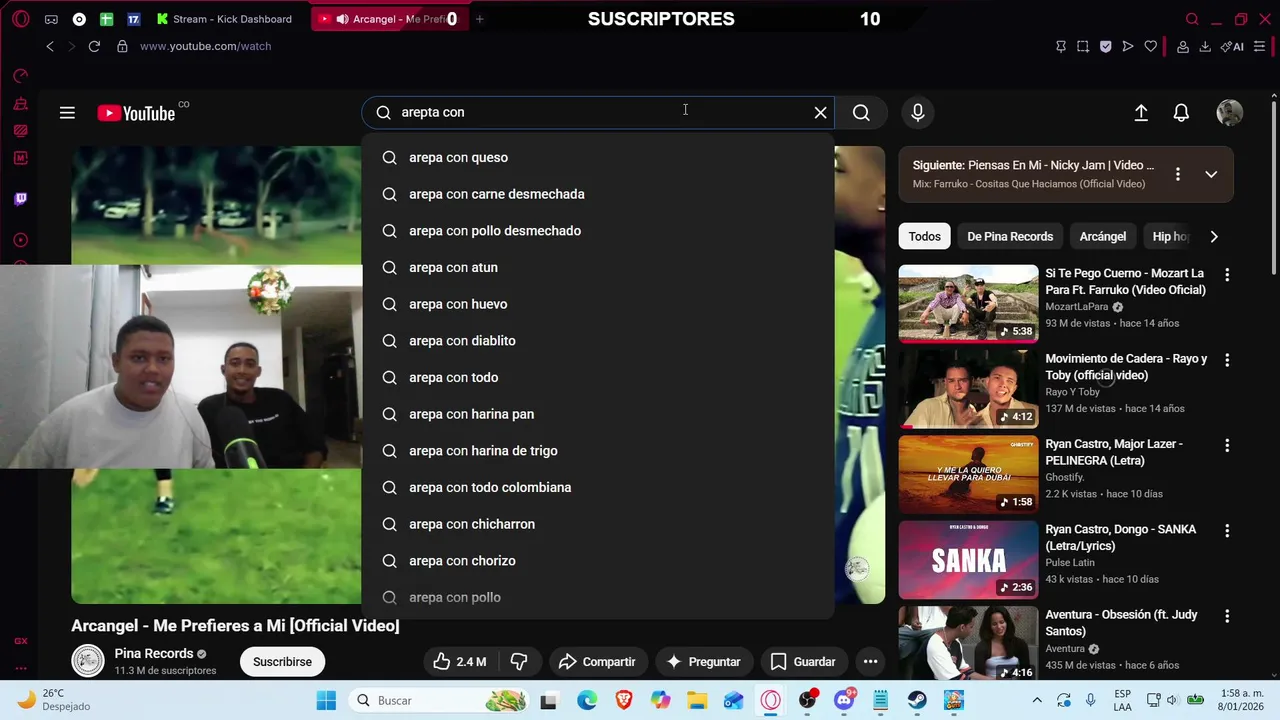This screenshot has width=1280, height=720.
Task: Choose suggestion "arepa con carne desmechada"
Action: [598, 194]
